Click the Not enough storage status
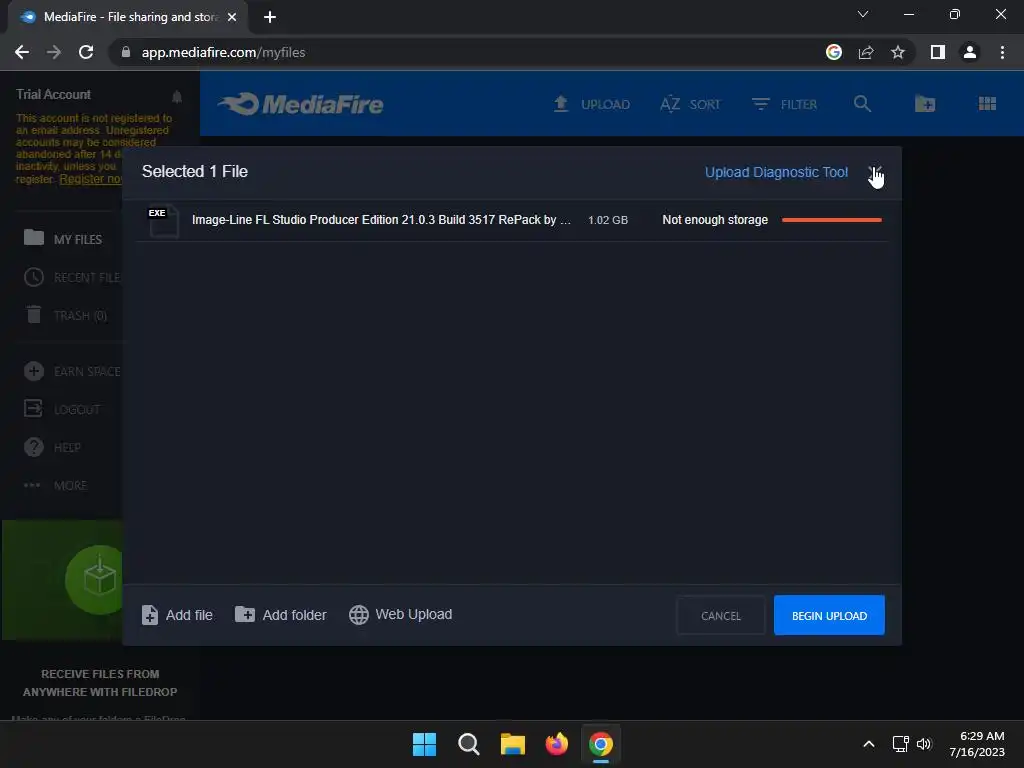This screenshot has width=1024, height=768. point(714,220)
